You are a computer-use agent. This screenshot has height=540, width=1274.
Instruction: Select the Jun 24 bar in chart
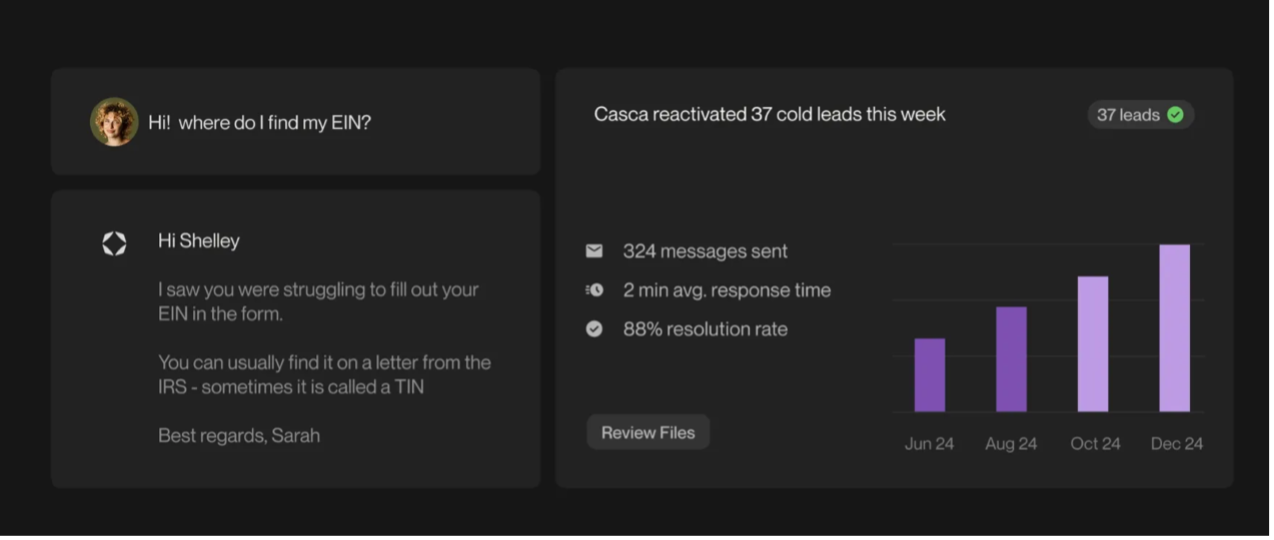pyautogui.click(x=929, y=375)
